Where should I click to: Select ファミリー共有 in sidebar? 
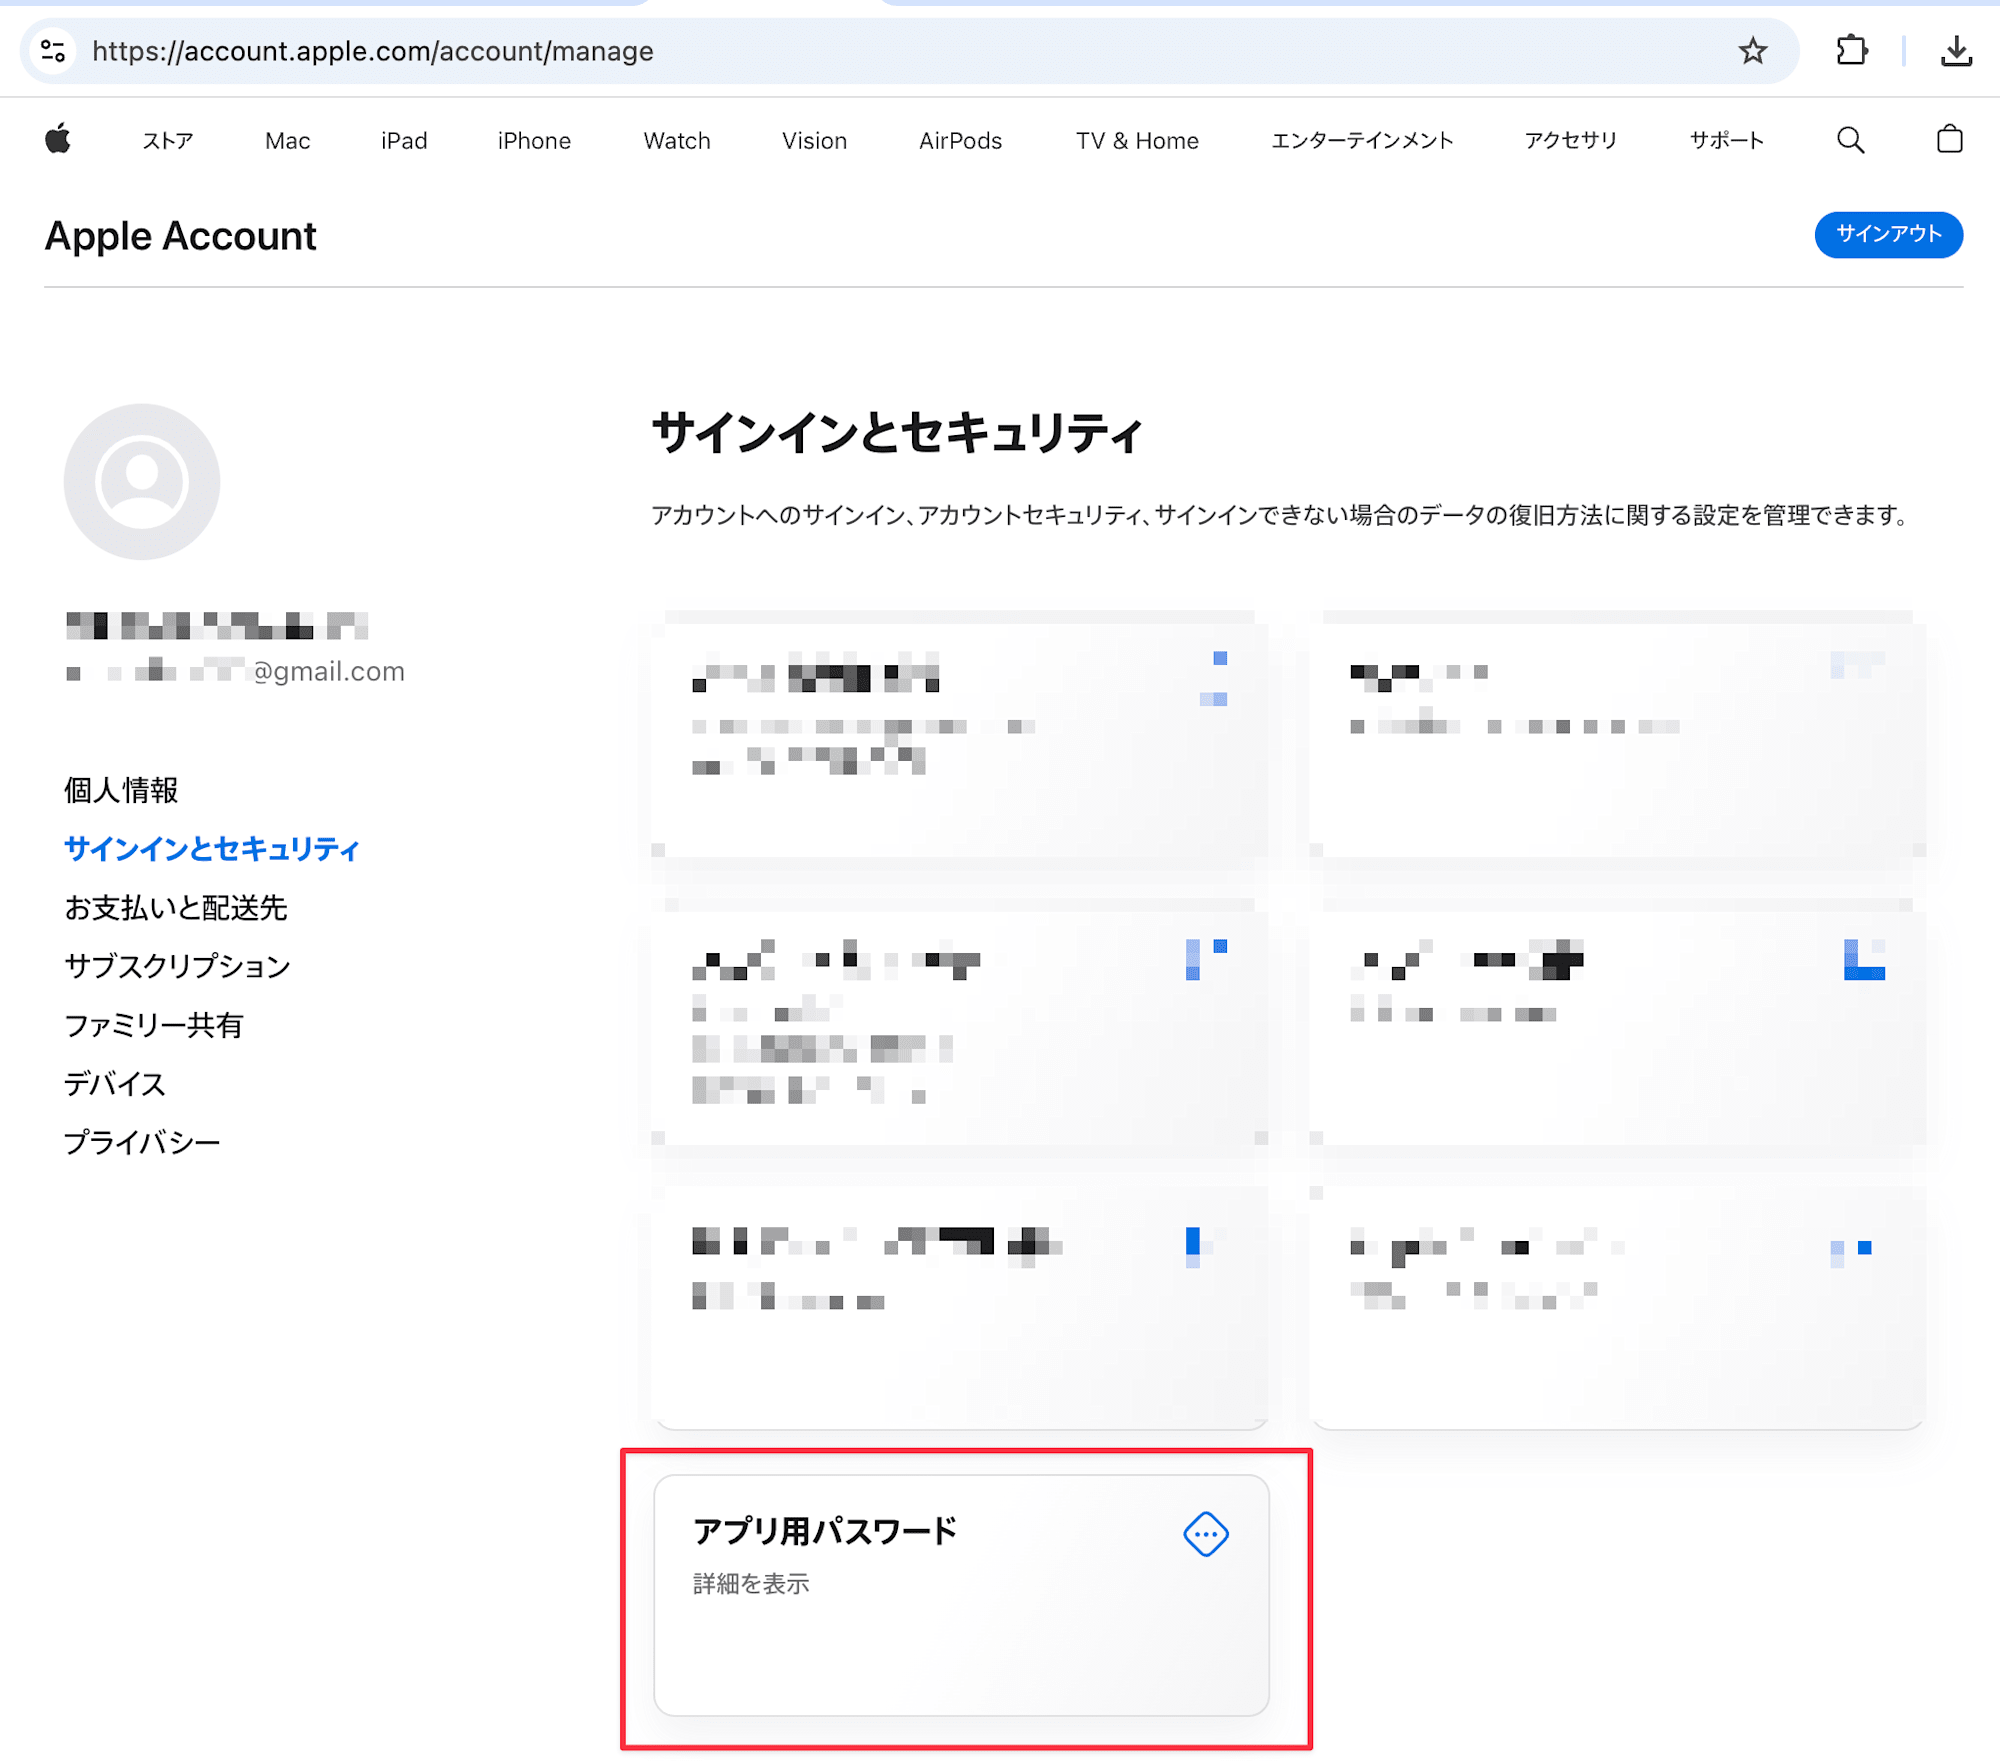[x=153, y=1025]
